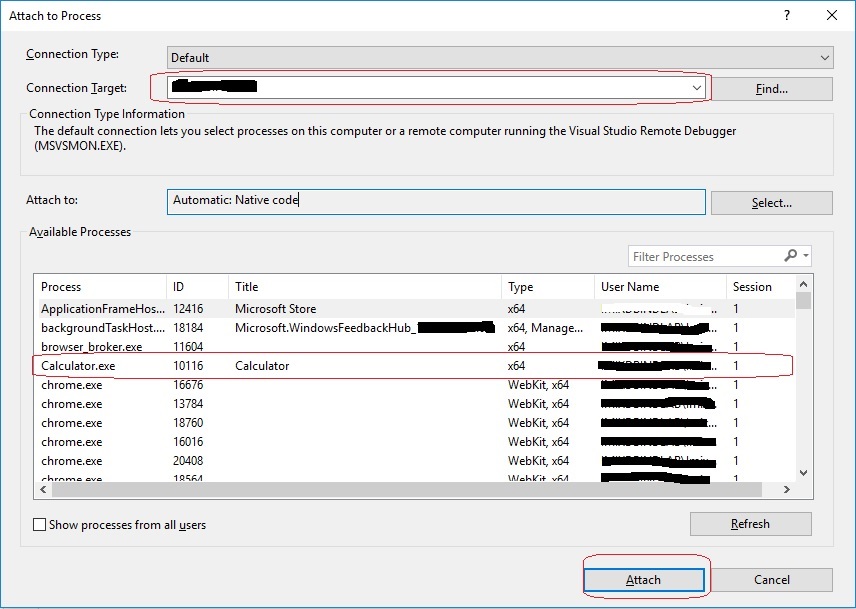Click the Select button

tap(771, 202)
